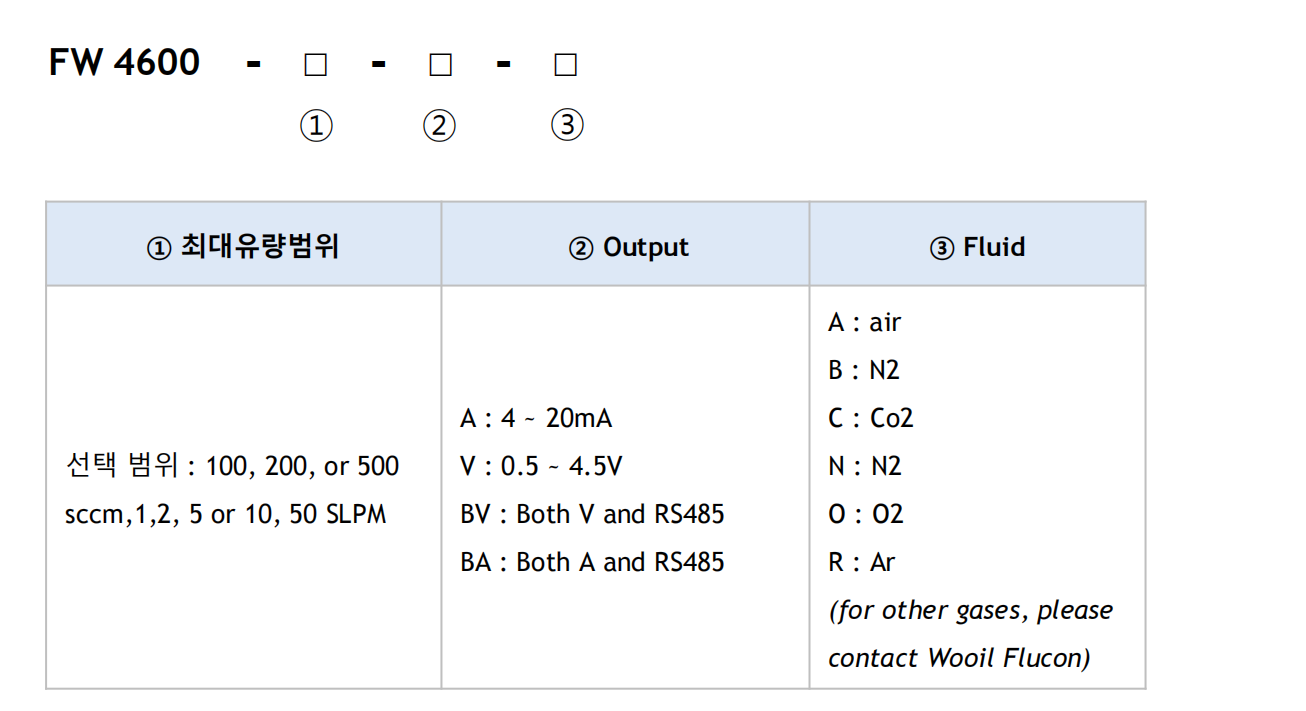Click the Output column header
Viewport: 1306px width, 711px height.
tap(628, 247)
